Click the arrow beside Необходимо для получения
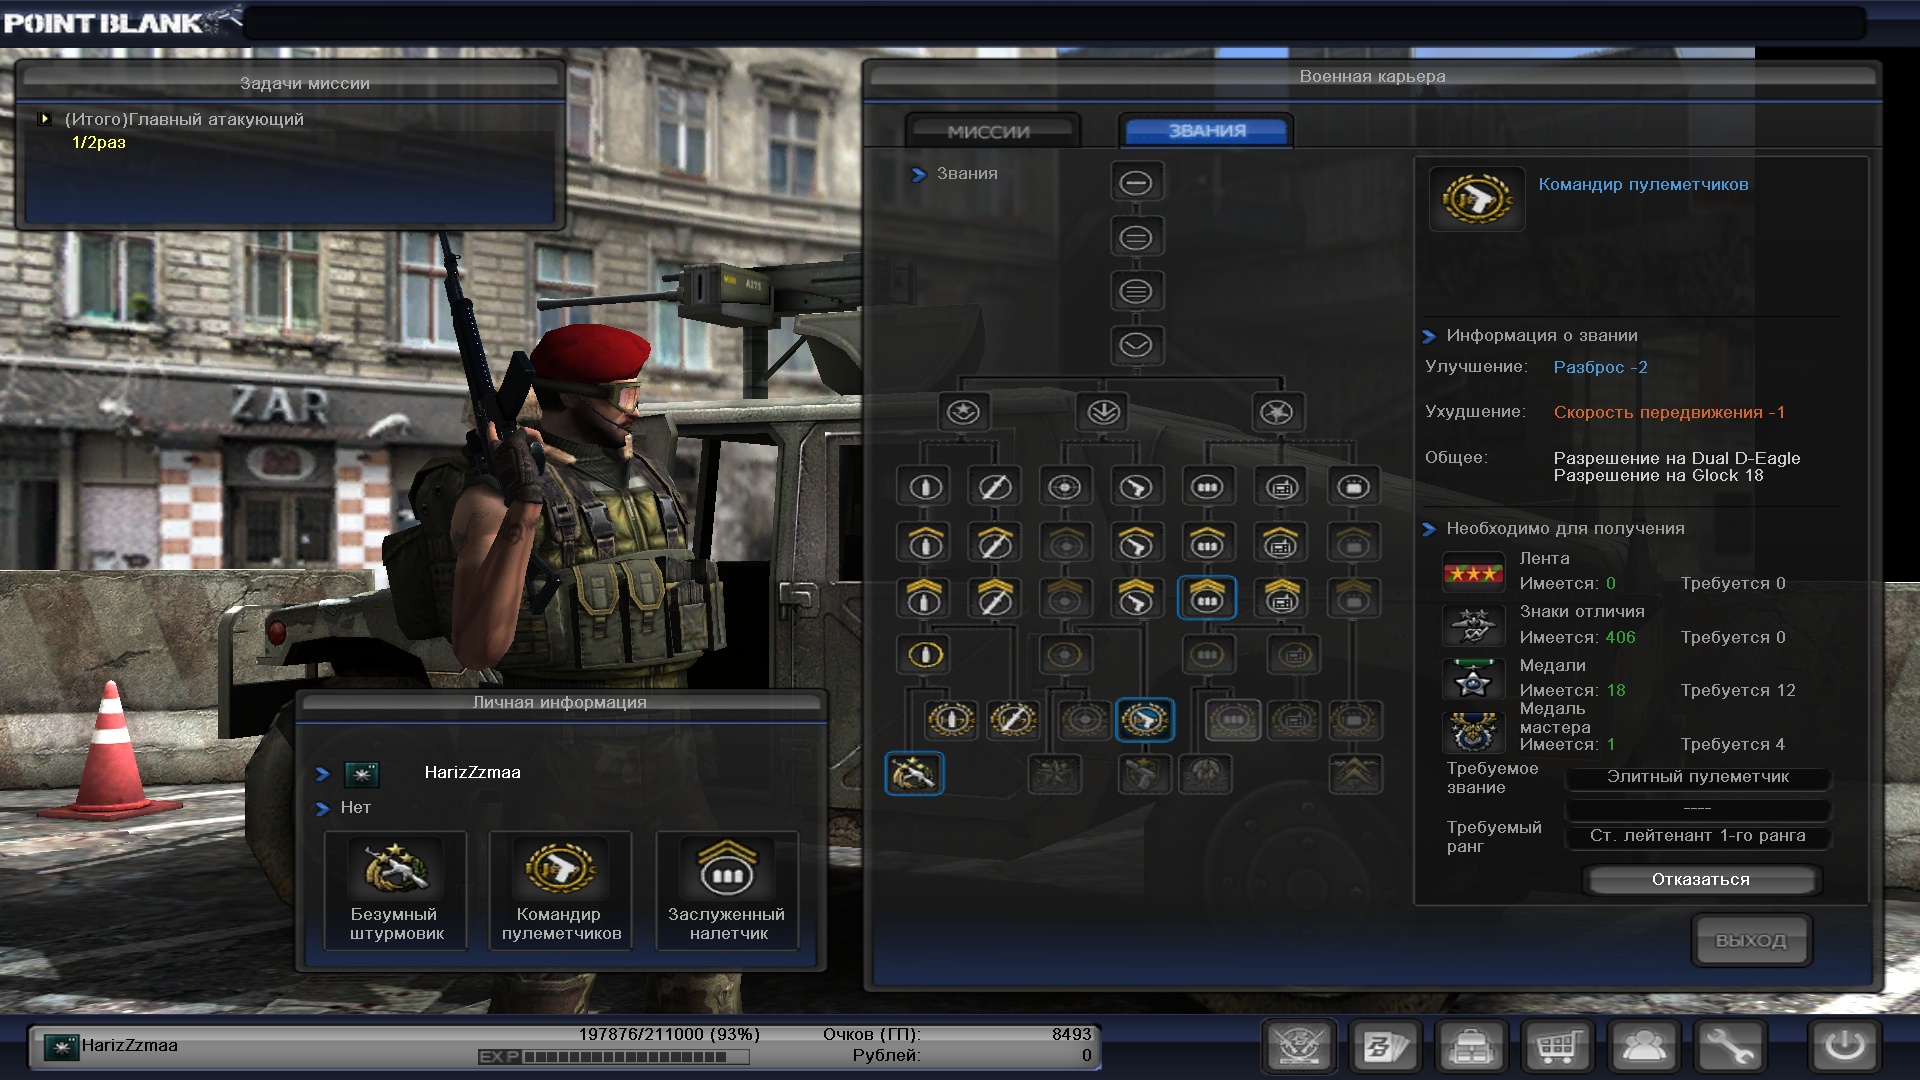This screenshot has width=1920, height=1080. [x=1429, y=530]
